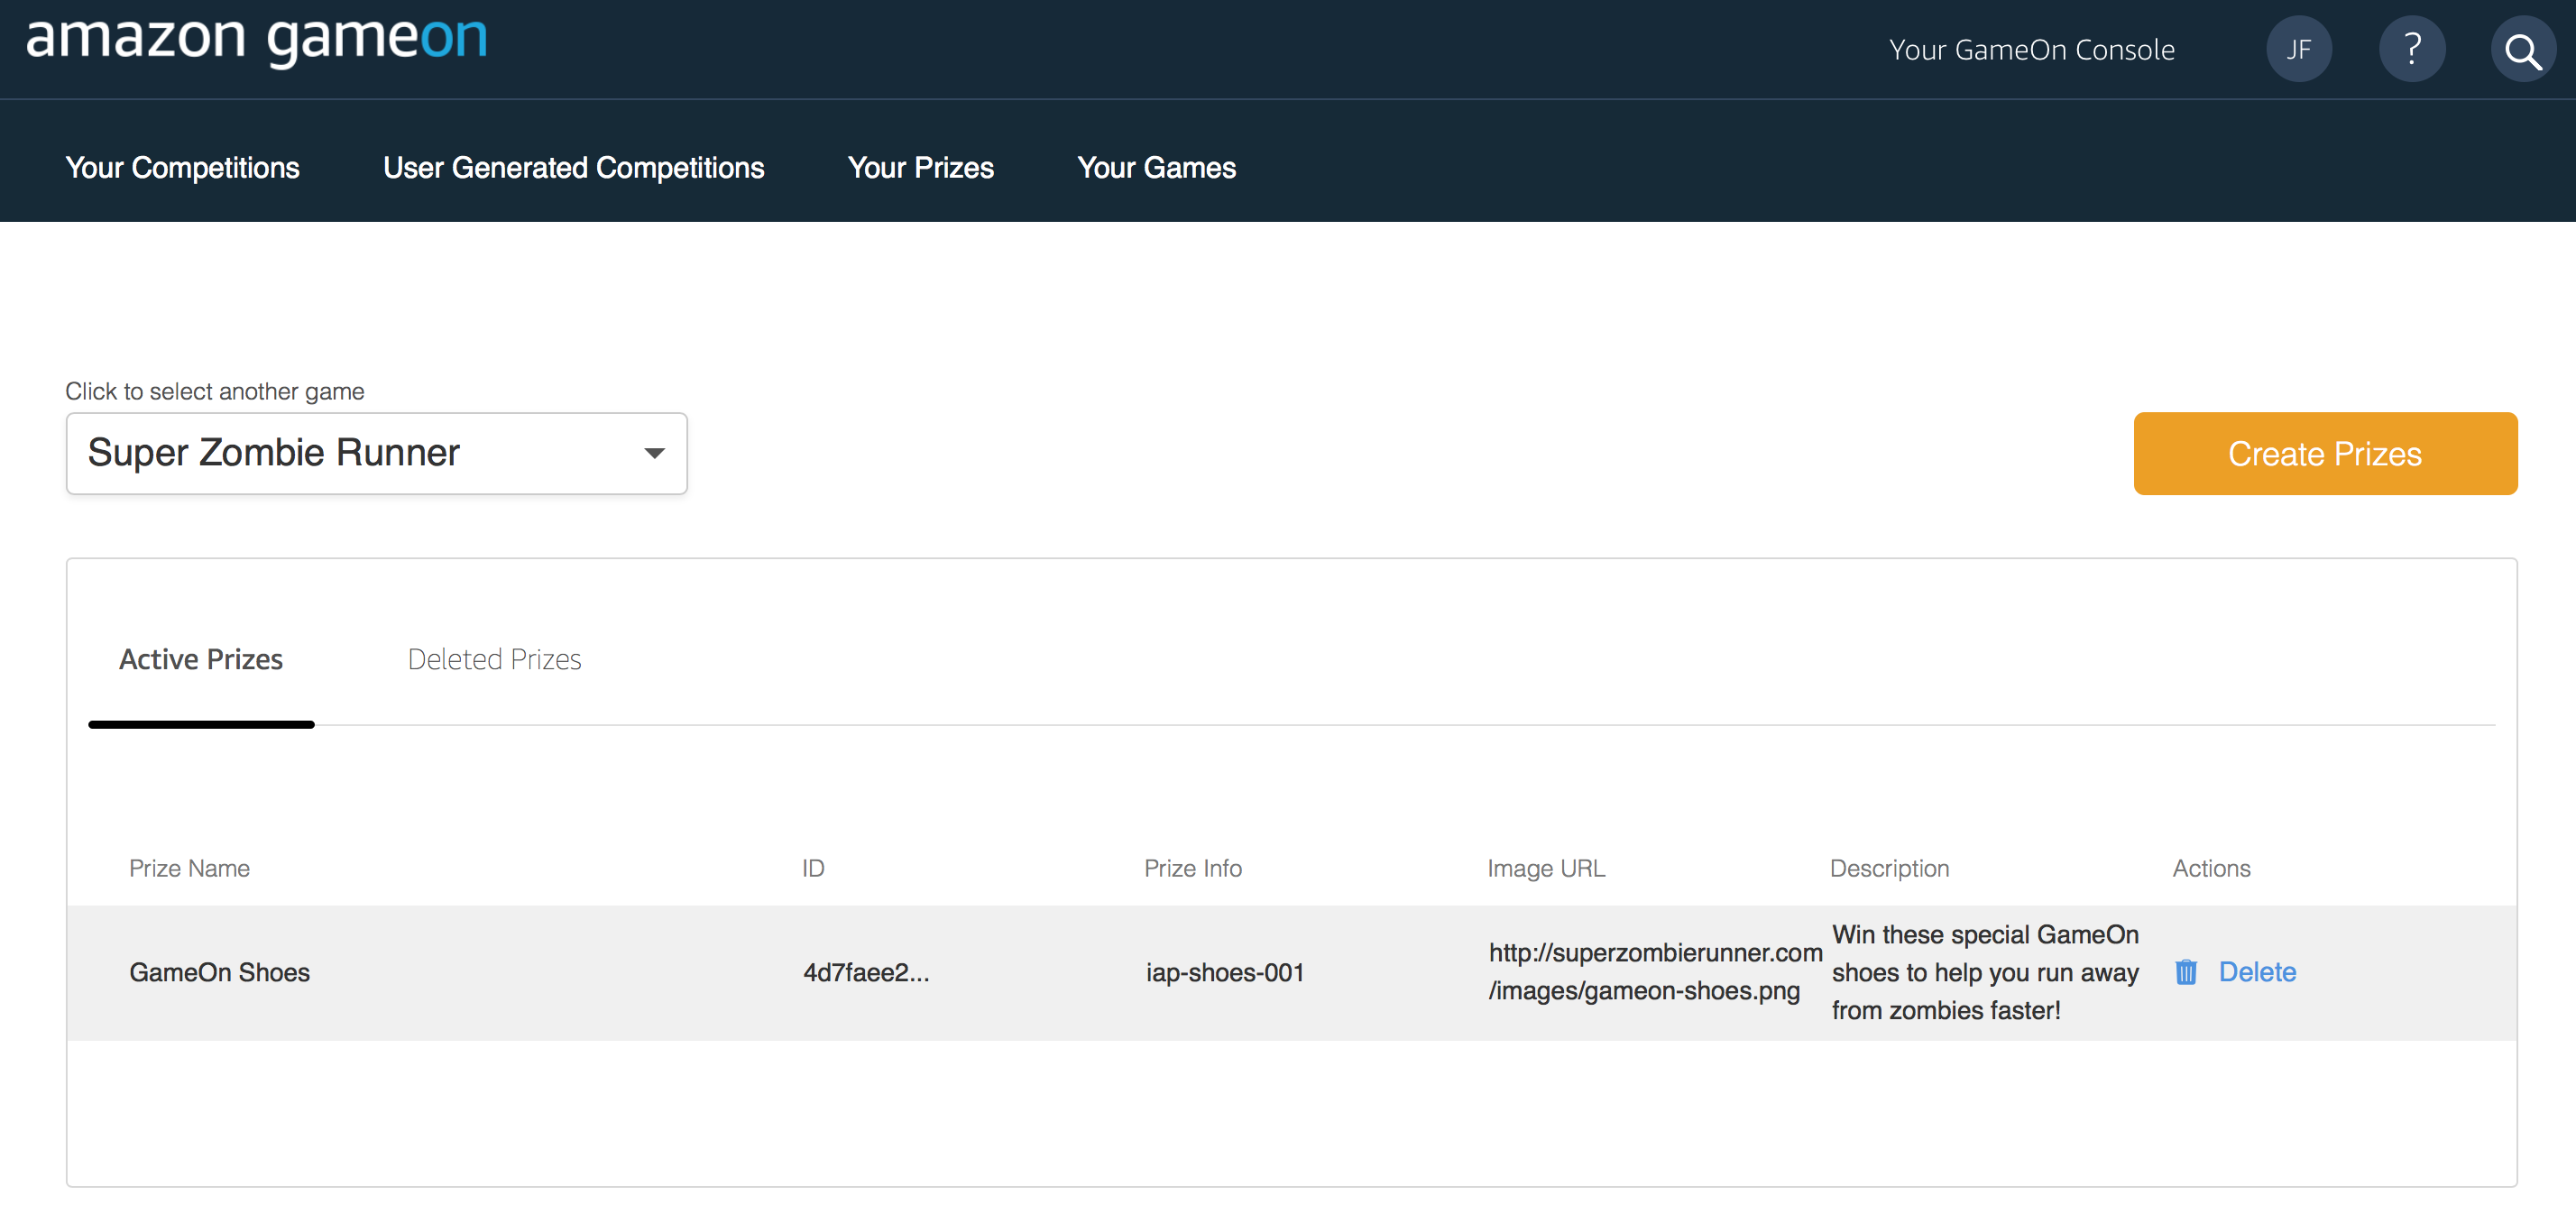This screenshot has height=1223, width=2576.
Task: Go to Your Competitions menu
Action: pyautogui.click(x=182, y=167)
